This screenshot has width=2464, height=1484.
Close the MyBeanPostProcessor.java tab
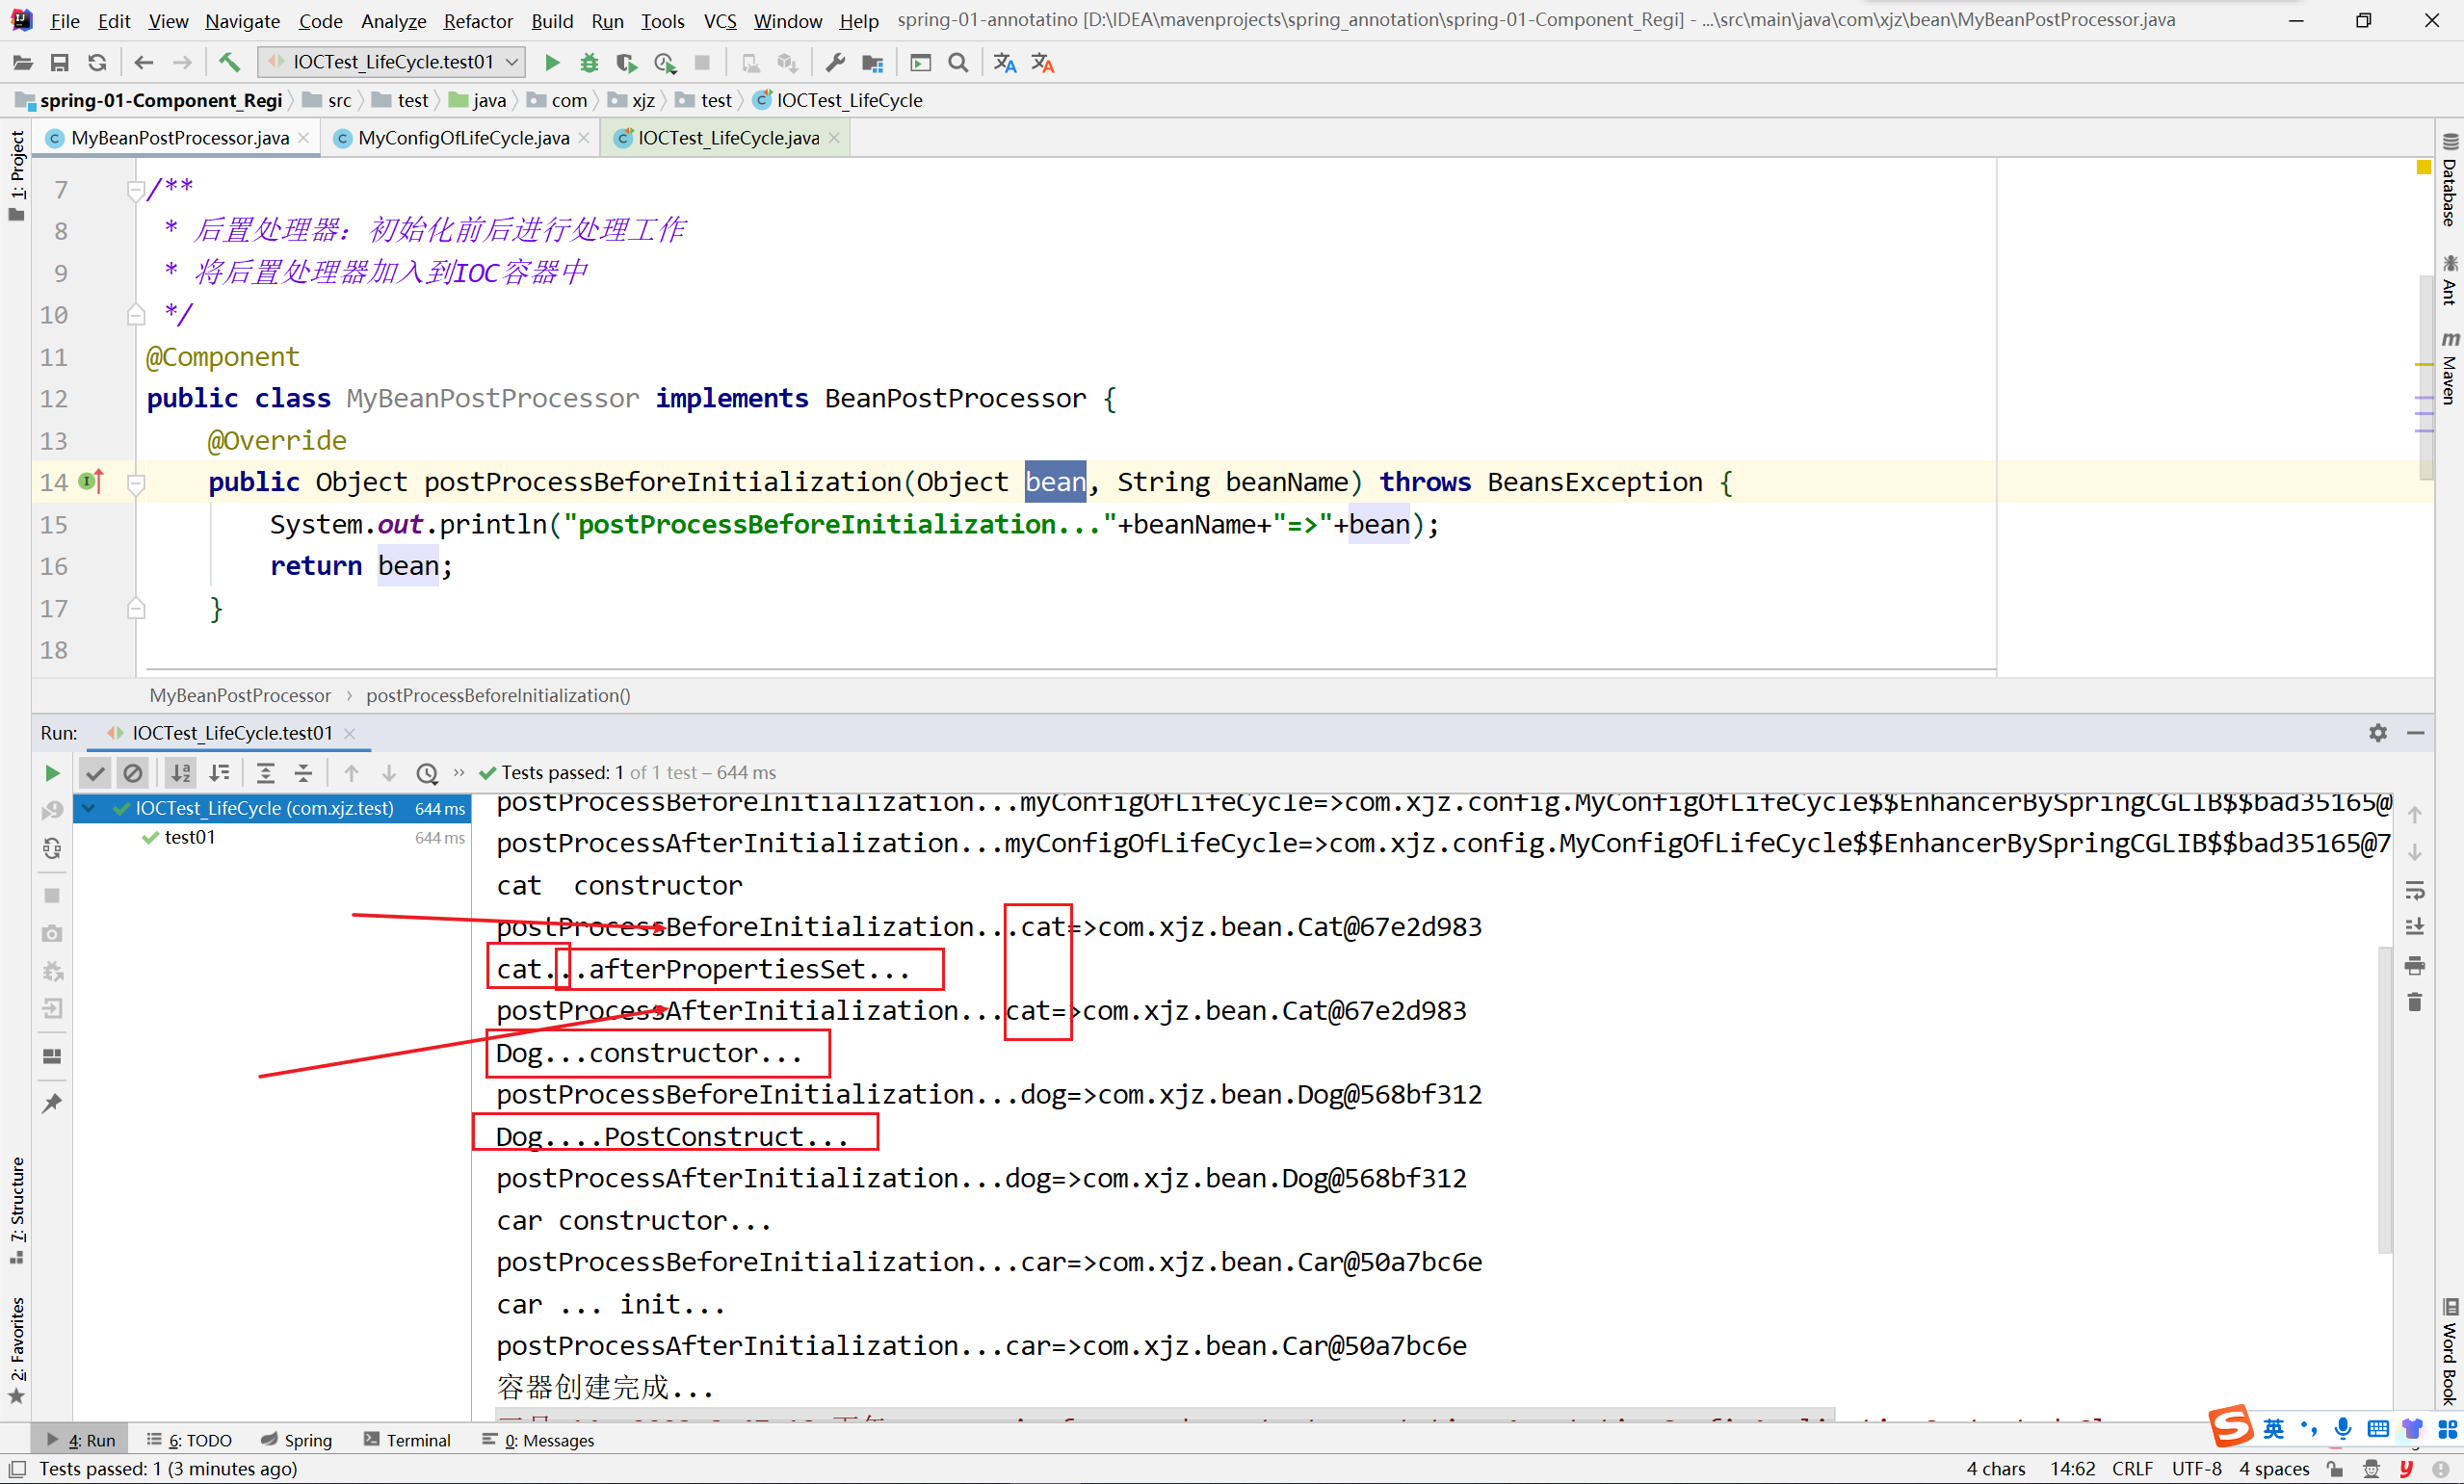(x=304, y=138)
